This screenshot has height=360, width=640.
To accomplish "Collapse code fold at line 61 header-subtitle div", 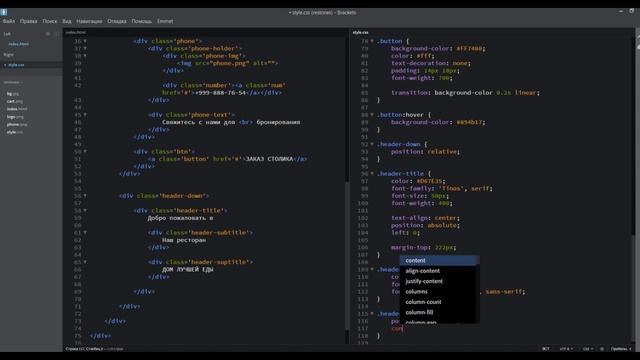I will click(x=85, y=233).
